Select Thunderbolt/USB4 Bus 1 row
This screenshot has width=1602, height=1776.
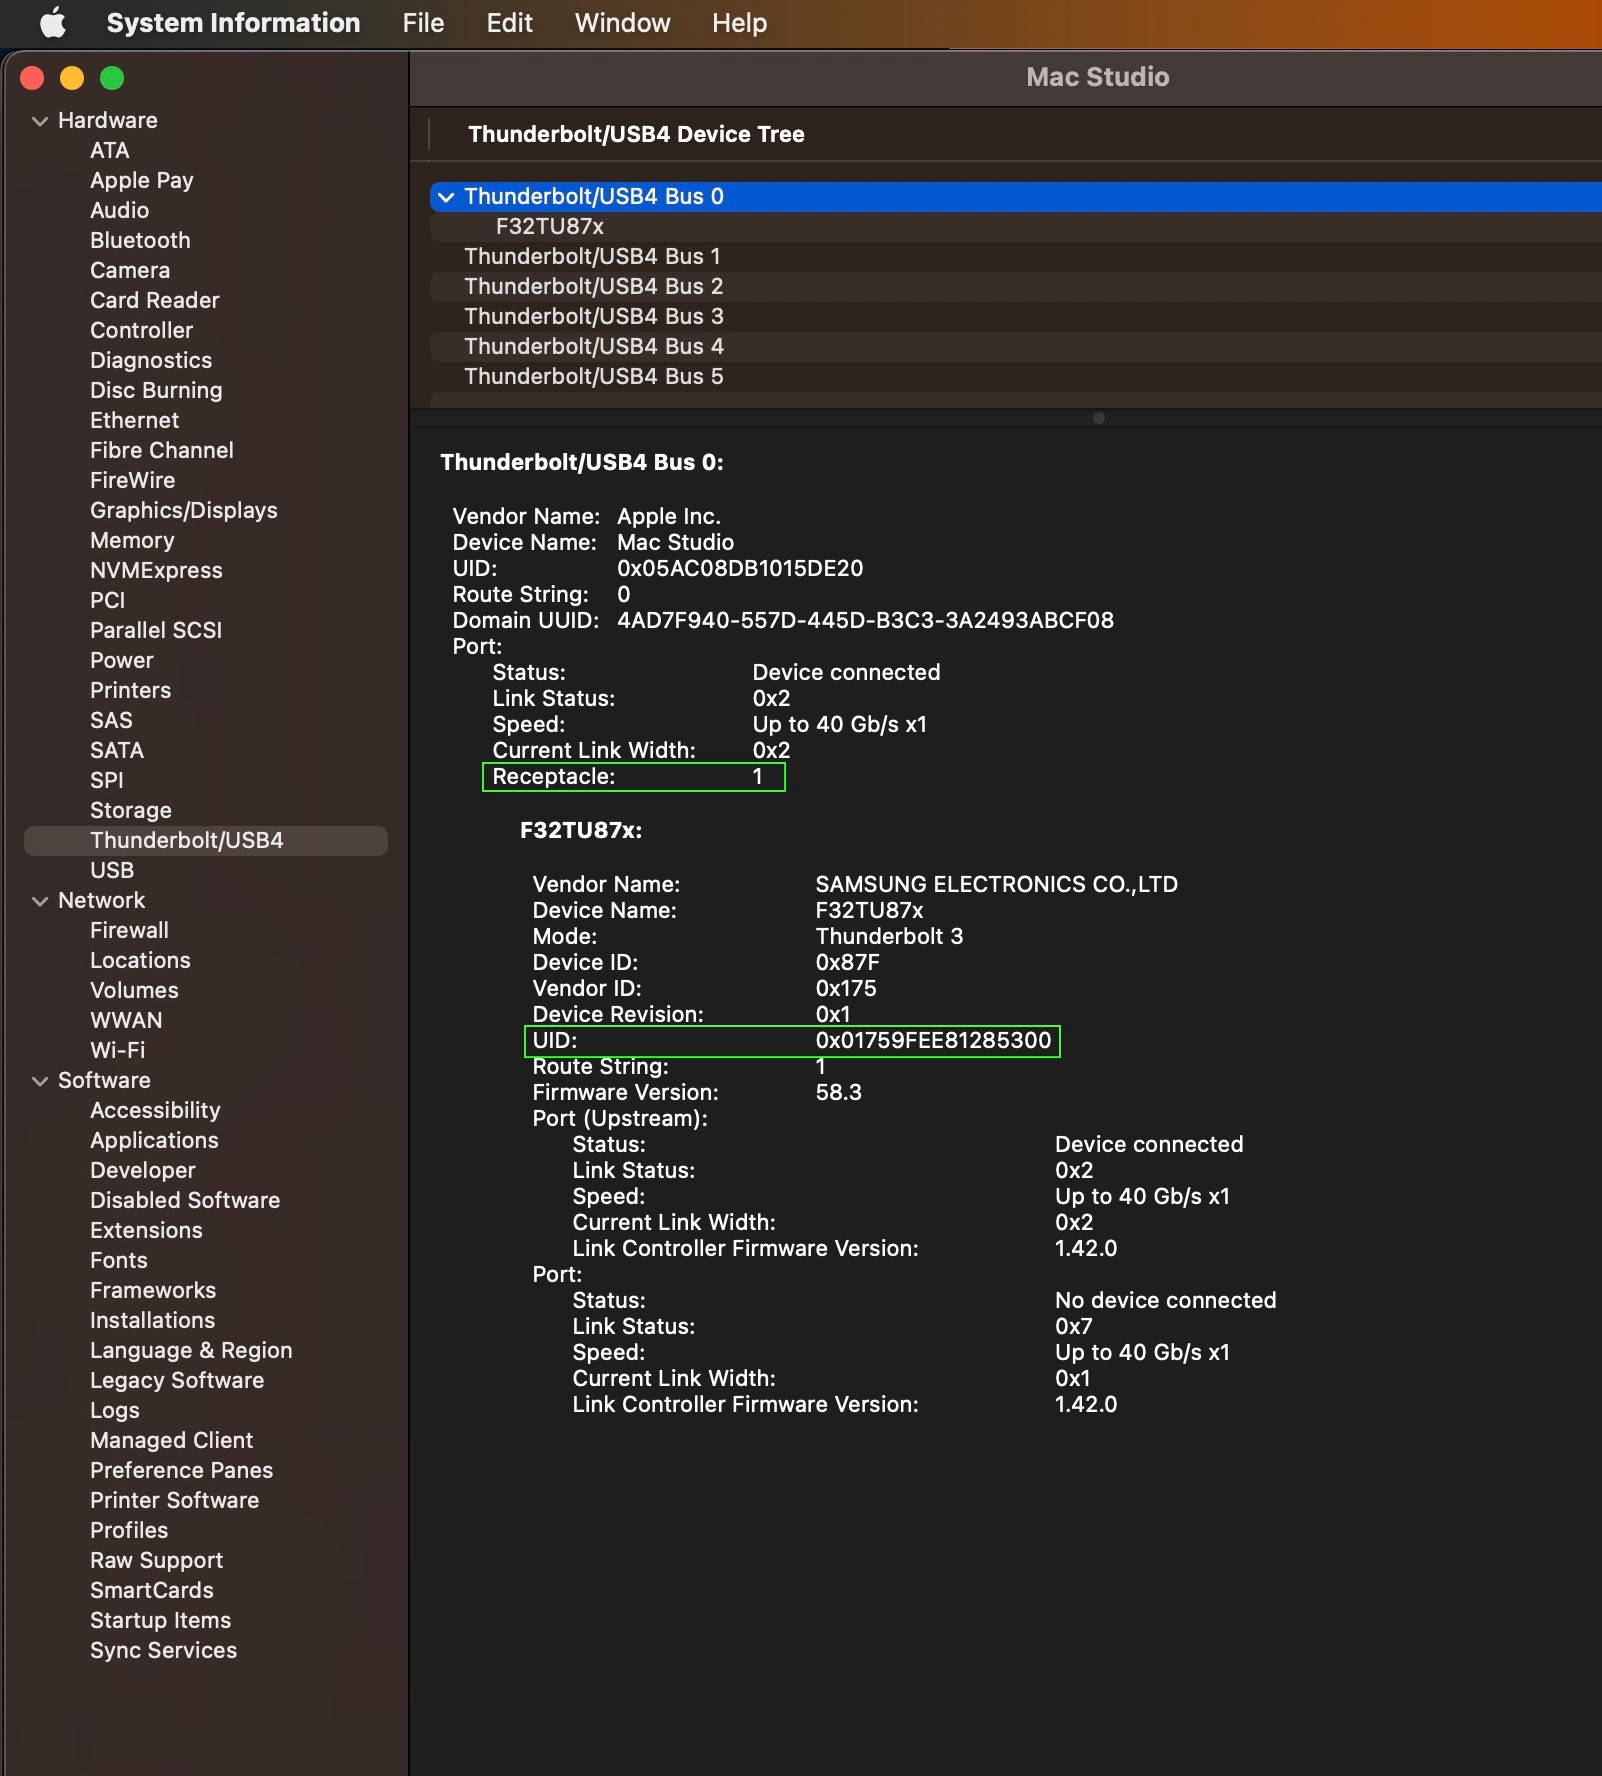pos(592,256)
